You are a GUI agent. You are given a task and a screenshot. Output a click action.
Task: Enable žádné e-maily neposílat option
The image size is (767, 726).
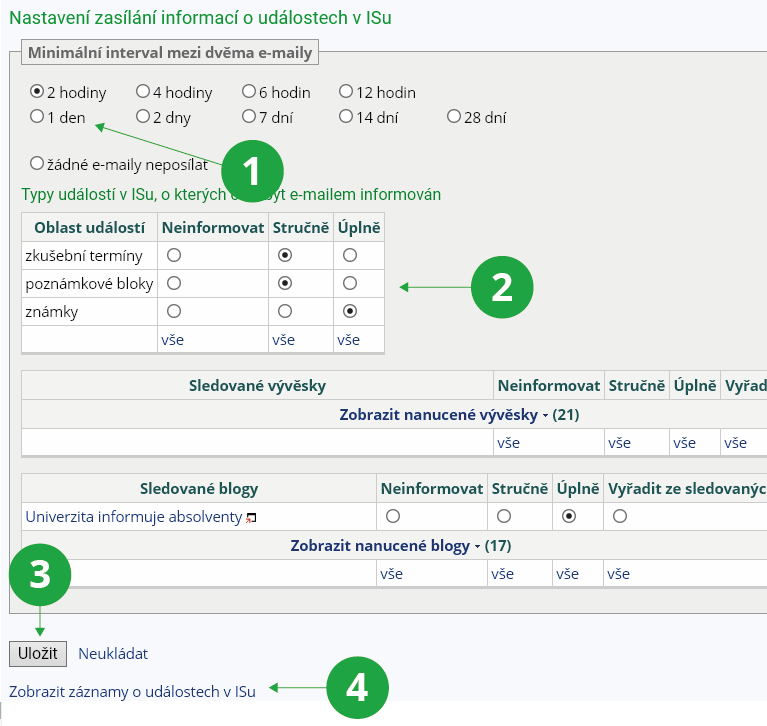(x=37, y=163)
